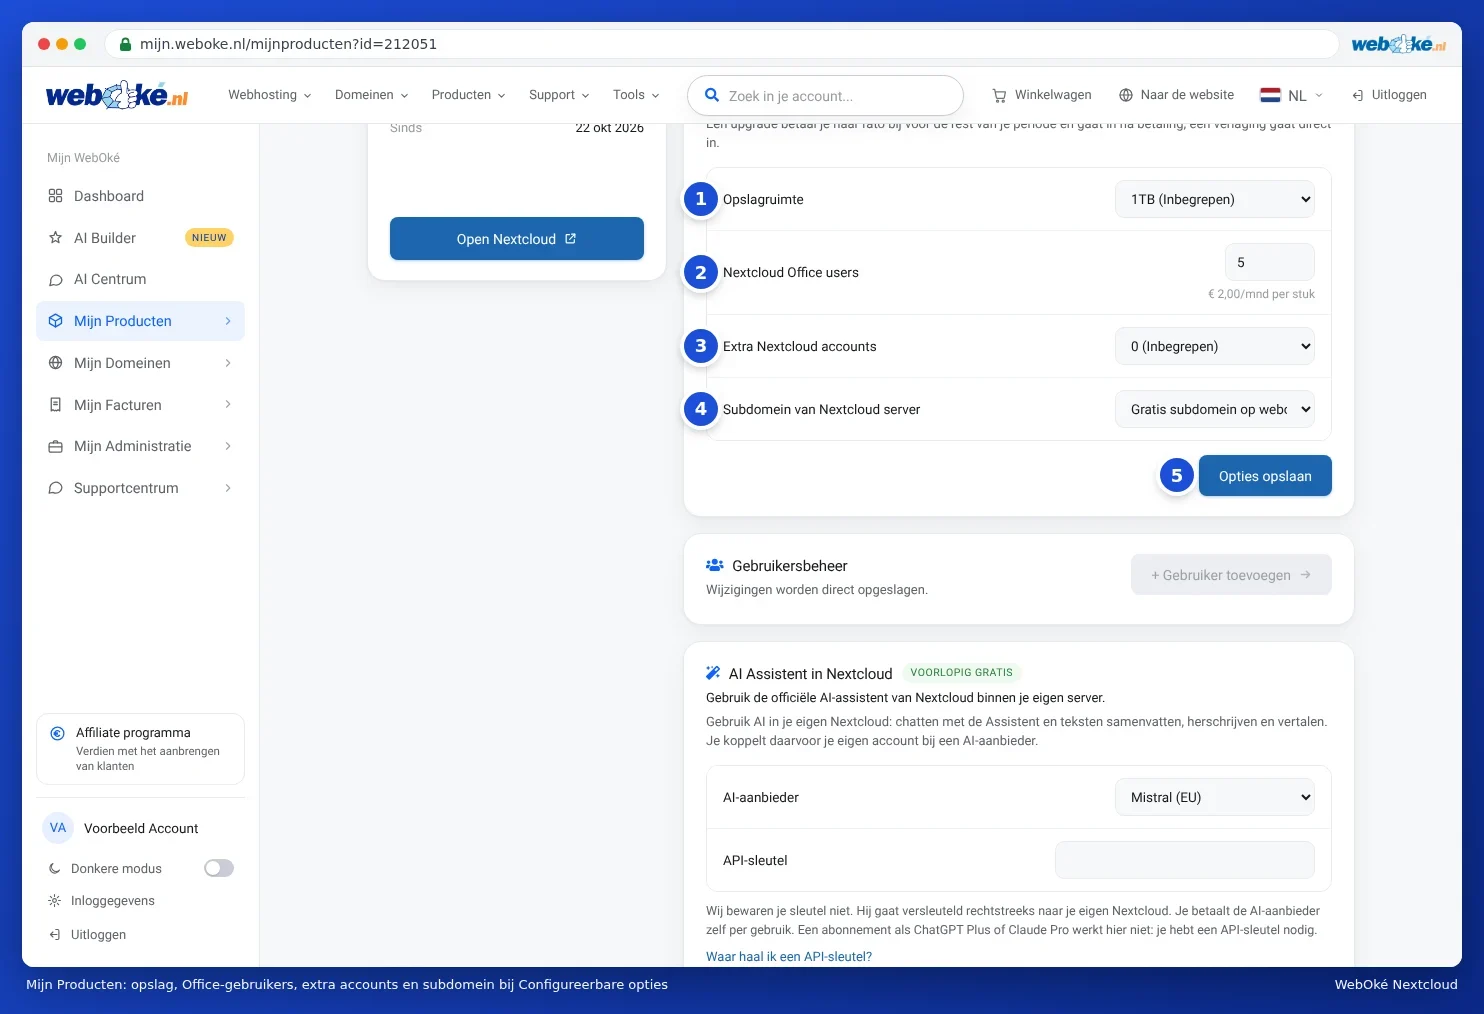This screenshot has height=1014, width=1484.
Task: Click the Winkelwagen cart icon
Action: 999,95
